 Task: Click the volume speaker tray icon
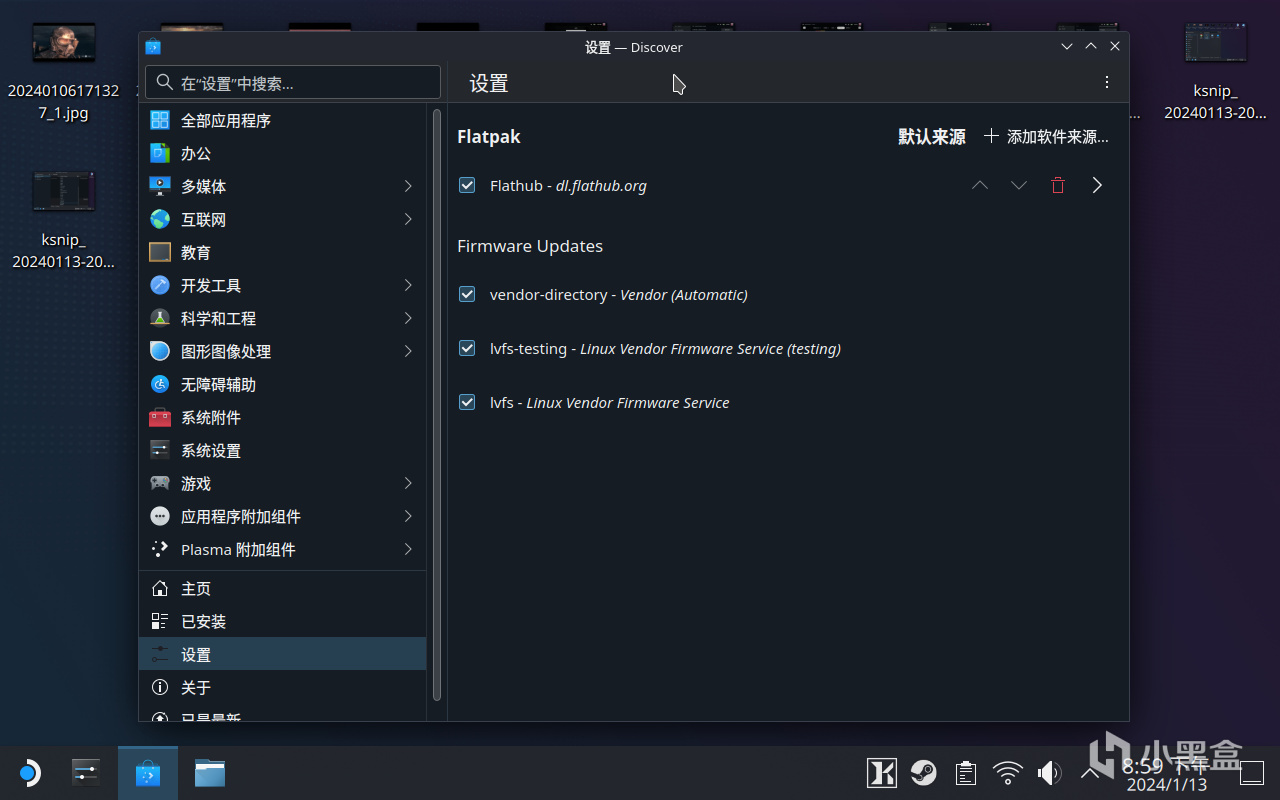coord(1049,773)
